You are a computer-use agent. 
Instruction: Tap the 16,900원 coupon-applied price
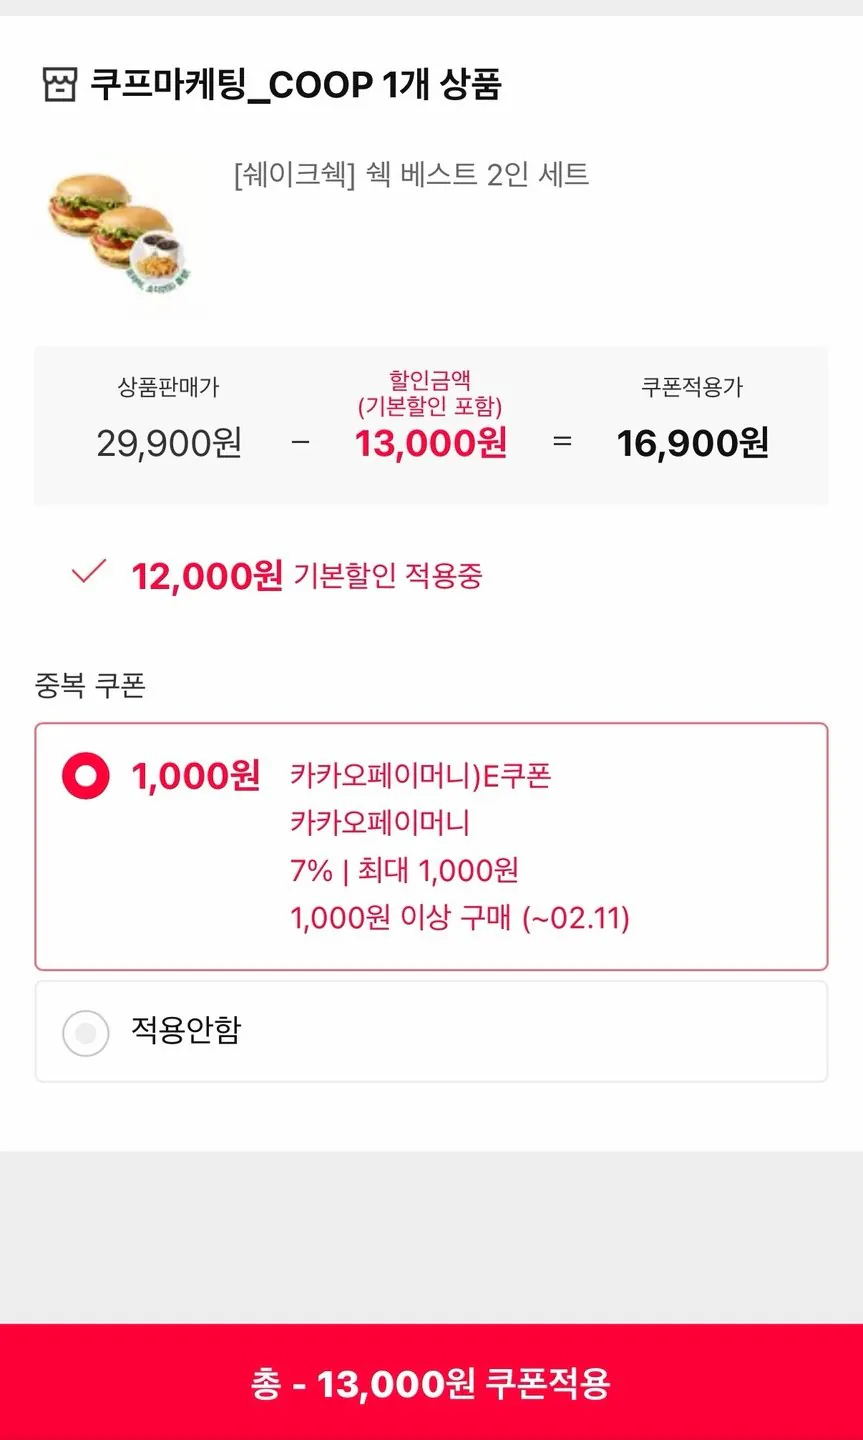692,443
